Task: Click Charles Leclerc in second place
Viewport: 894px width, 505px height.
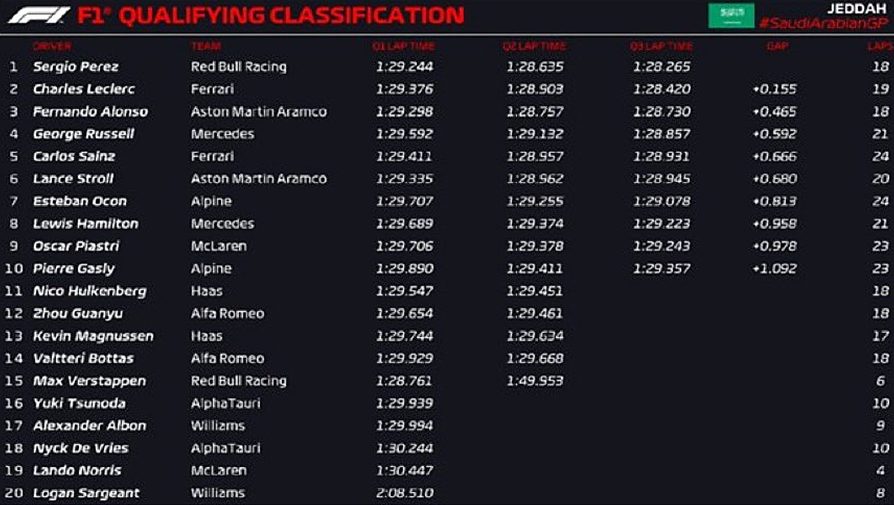Action: tap(84, 89)
